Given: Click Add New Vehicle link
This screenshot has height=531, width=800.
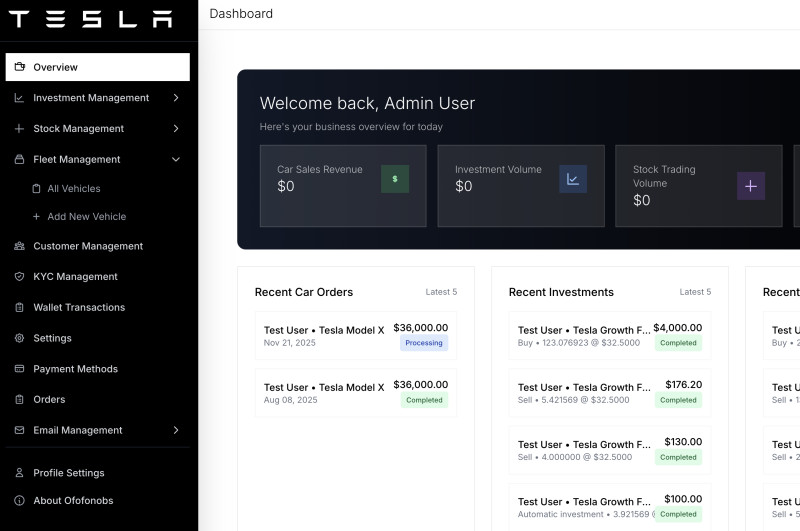Looking at the screenshot, I should point(86,216).
